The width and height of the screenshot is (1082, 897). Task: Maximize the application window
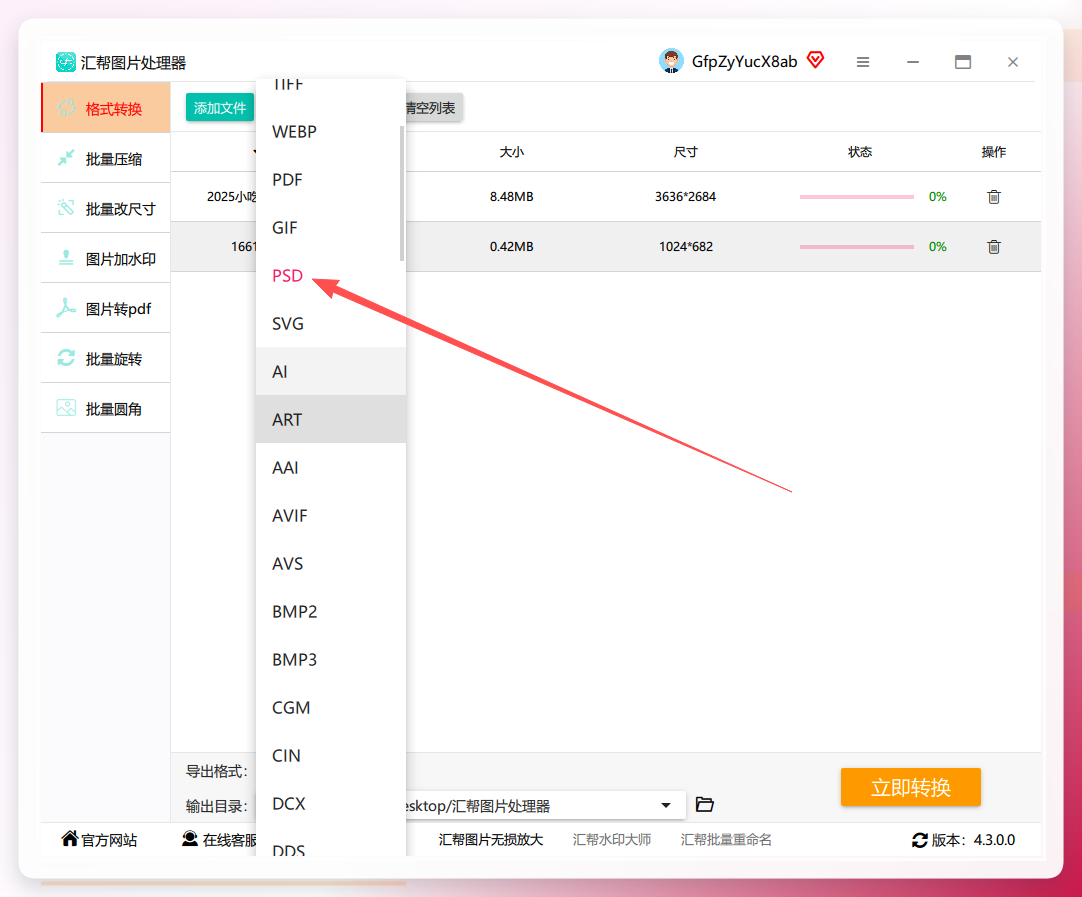point(963,62)
